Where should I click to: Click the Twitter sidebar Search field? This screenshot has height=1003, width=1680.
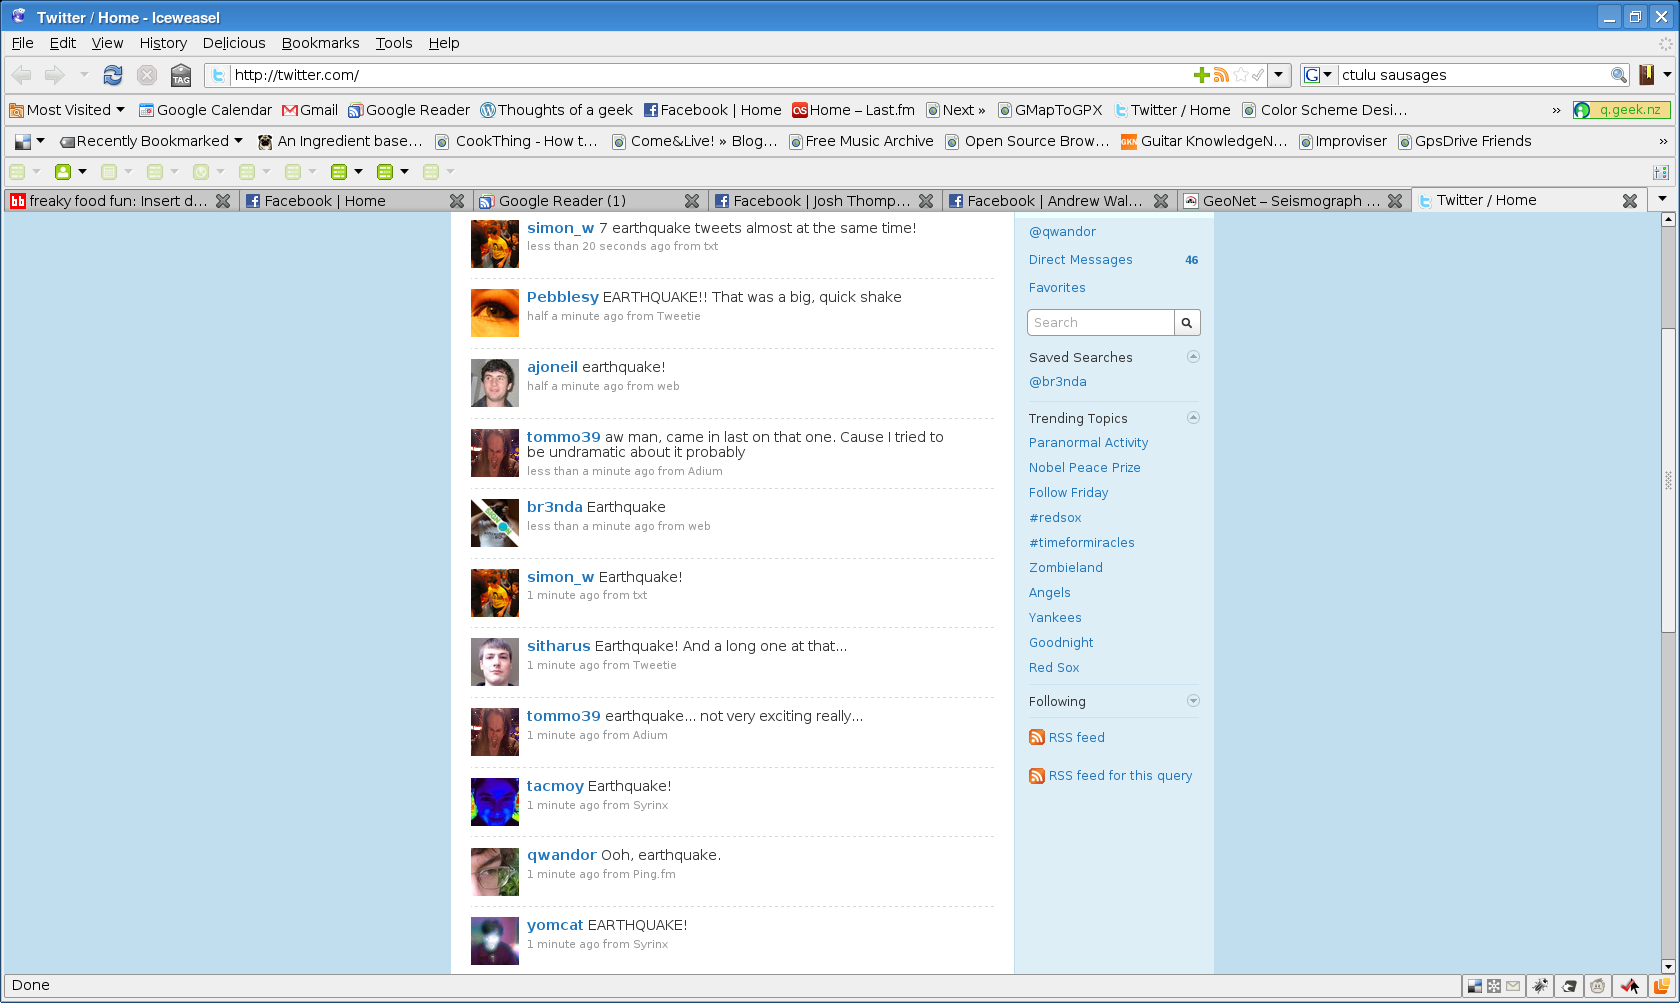[1100, 323]
